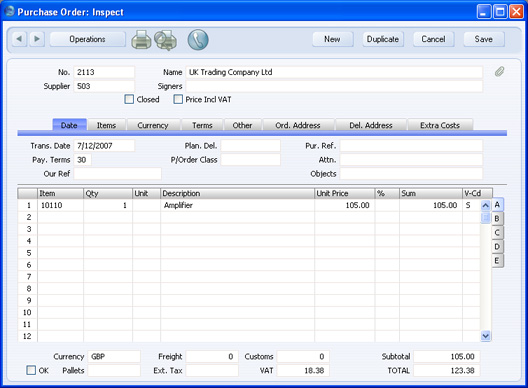Click the New button
The width and height of the screenshot is (528, 388).
pyautogui.click(x=333, y=39)
